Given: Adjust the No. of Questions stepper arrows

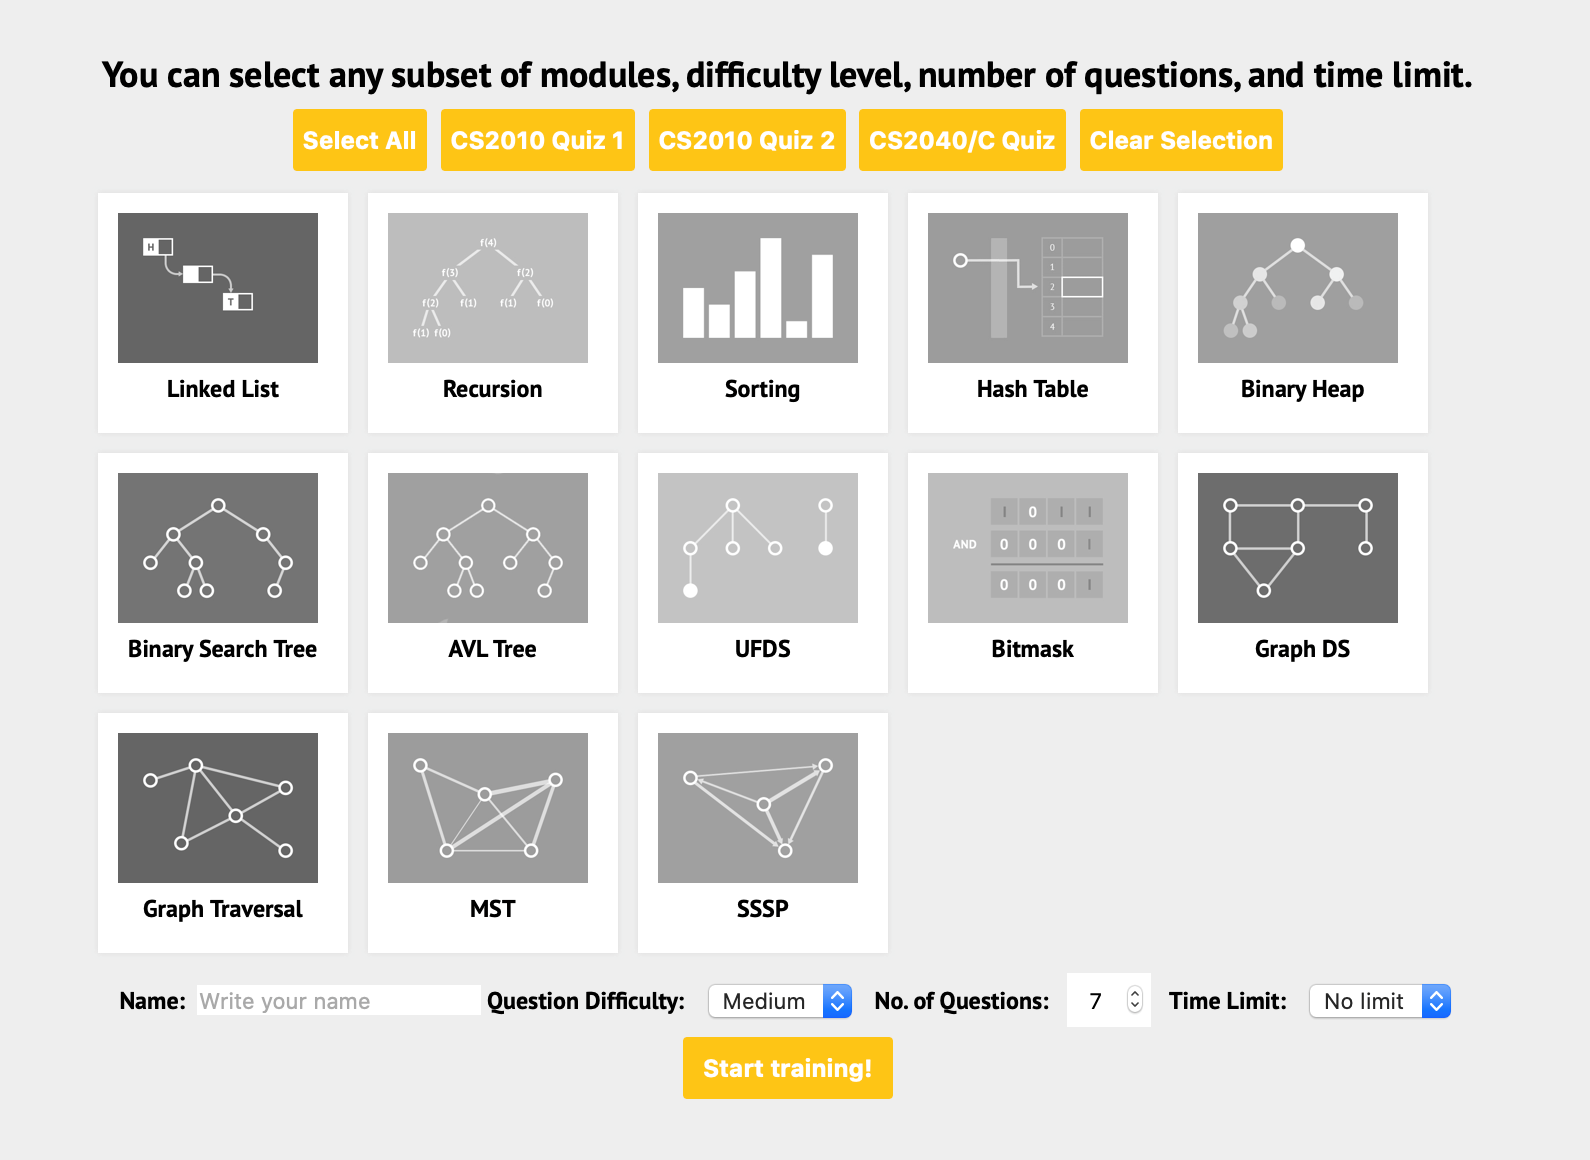Looking at the screenshot, I should (x=1134, y=1000).
